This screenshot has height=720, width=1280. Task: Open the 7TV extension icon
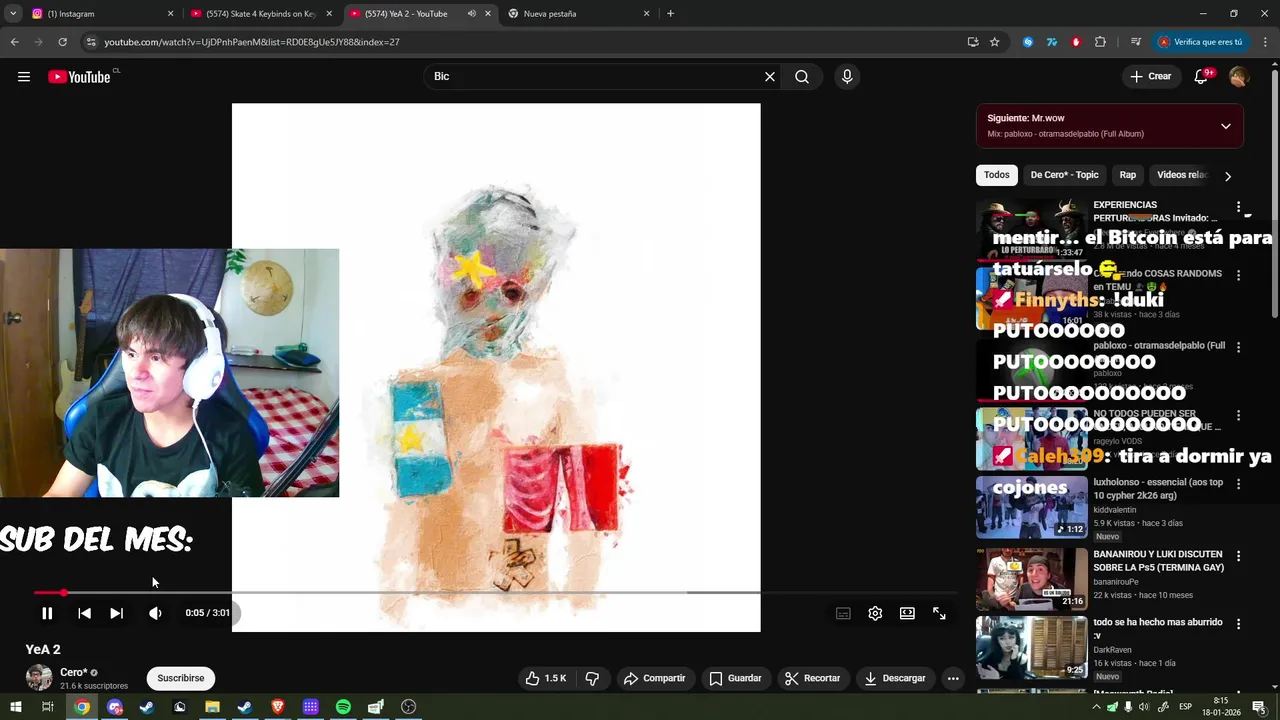[x=1052, y=42]
